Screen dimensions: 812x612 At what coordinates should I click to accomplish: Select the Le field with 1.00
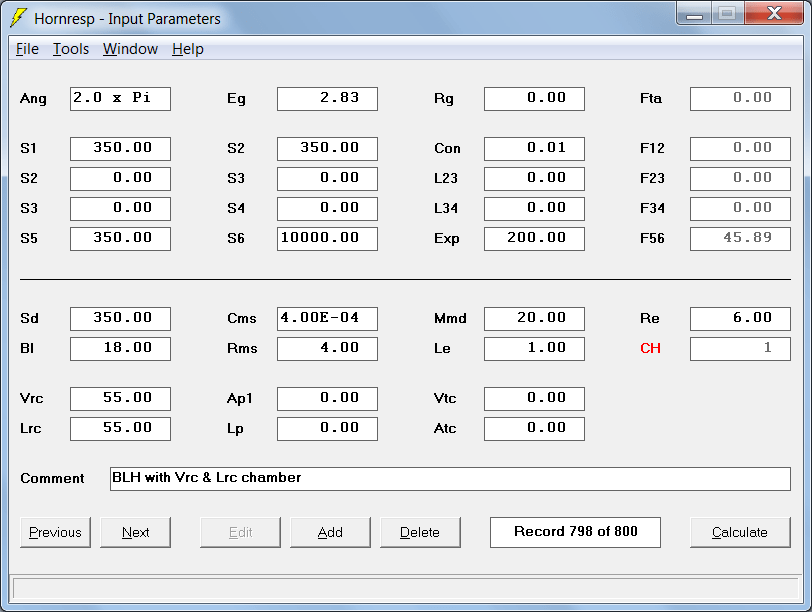[534, 349]
